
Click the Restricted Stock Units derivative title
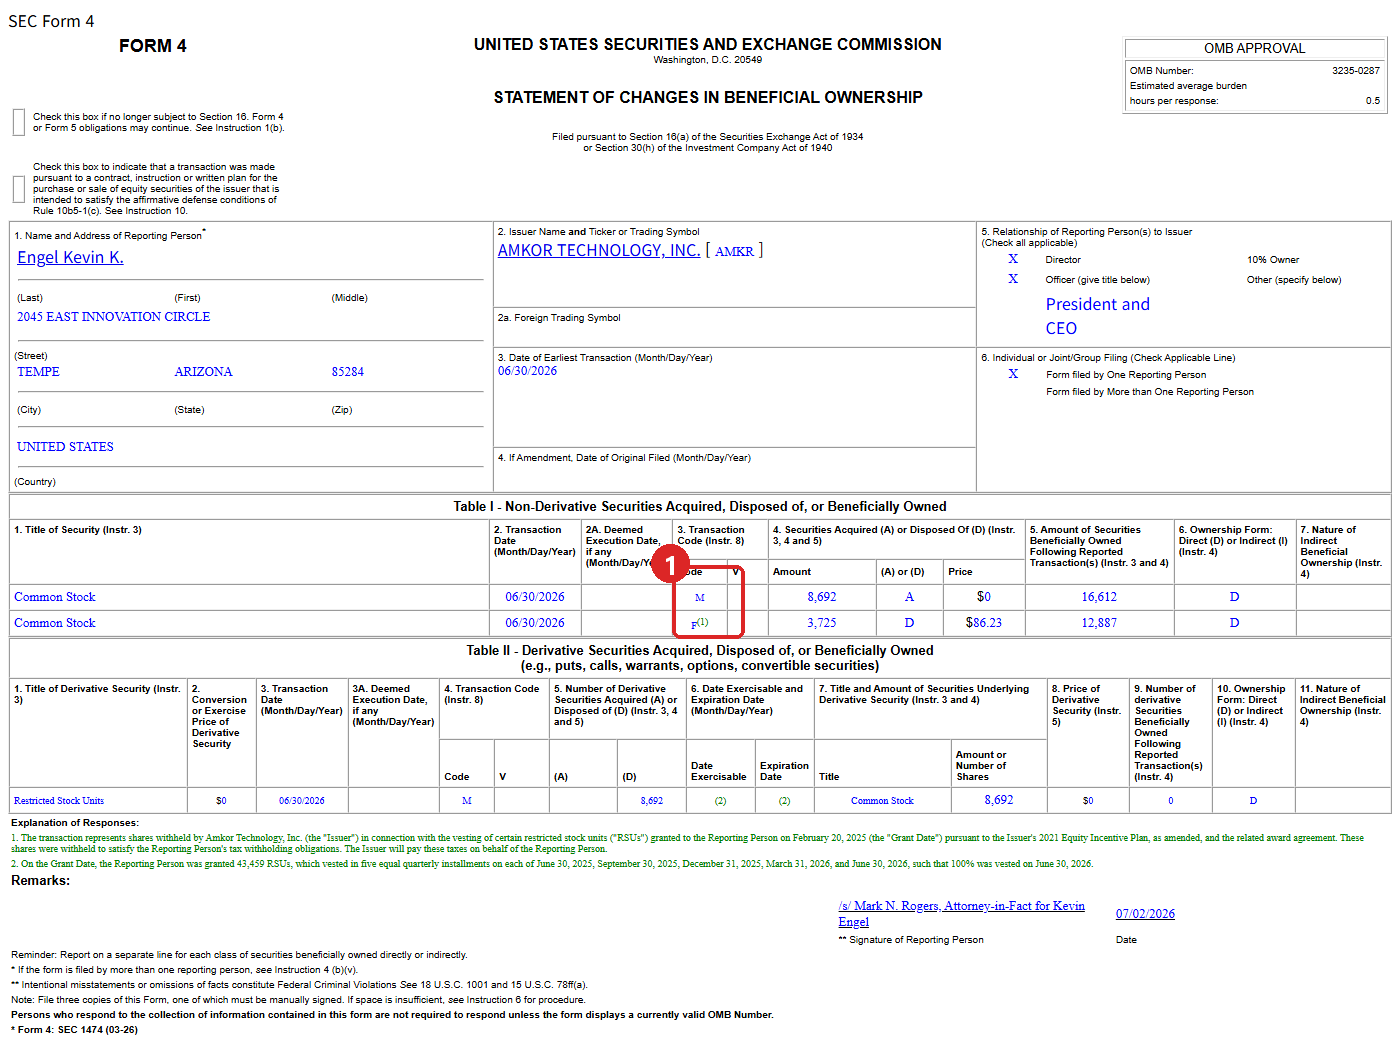[59, 801]
